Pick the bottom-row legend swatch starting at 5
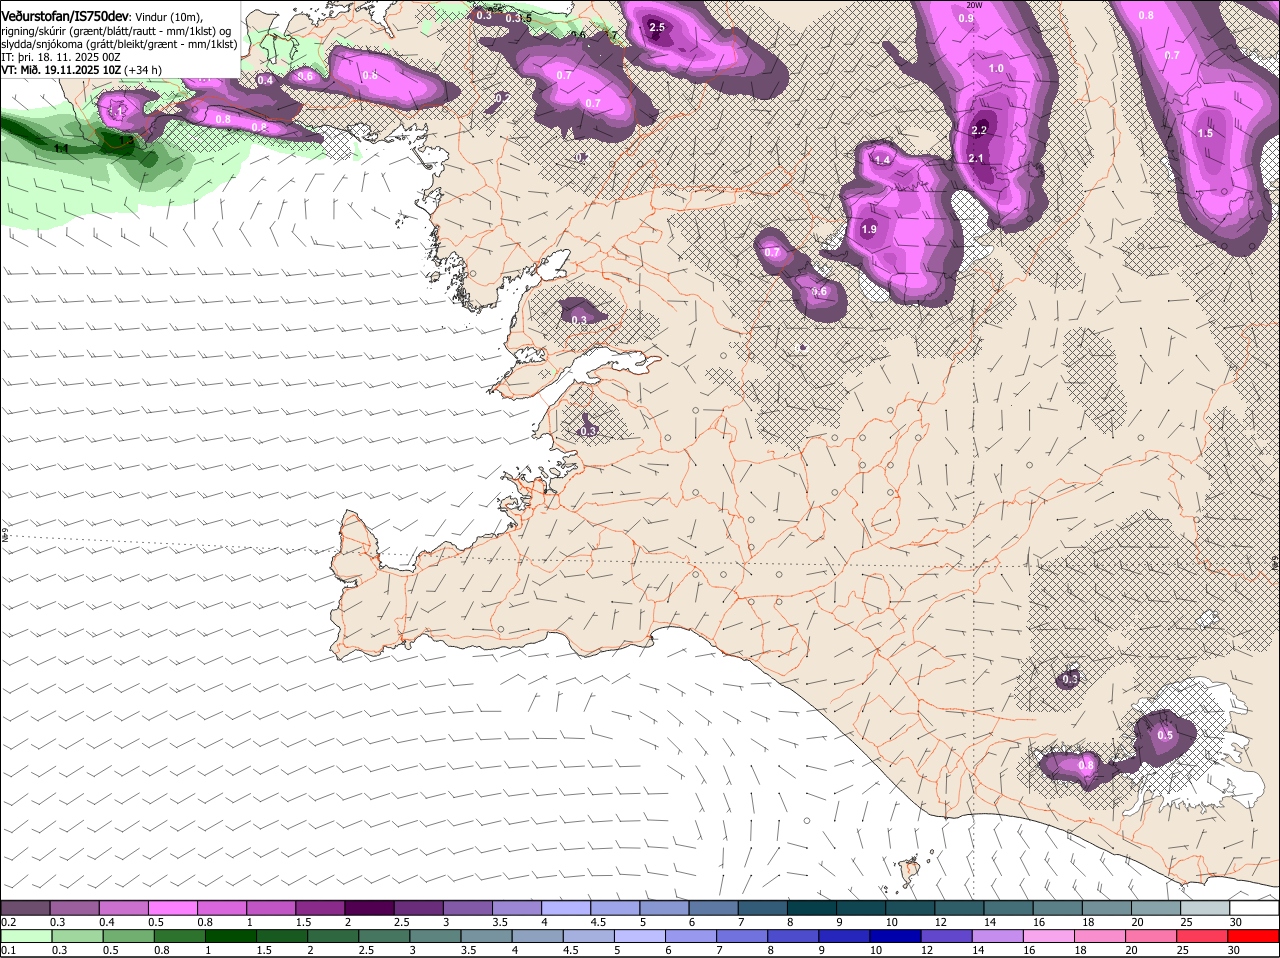The width and height of the screenshot is (1280, 958). (639, 936)
